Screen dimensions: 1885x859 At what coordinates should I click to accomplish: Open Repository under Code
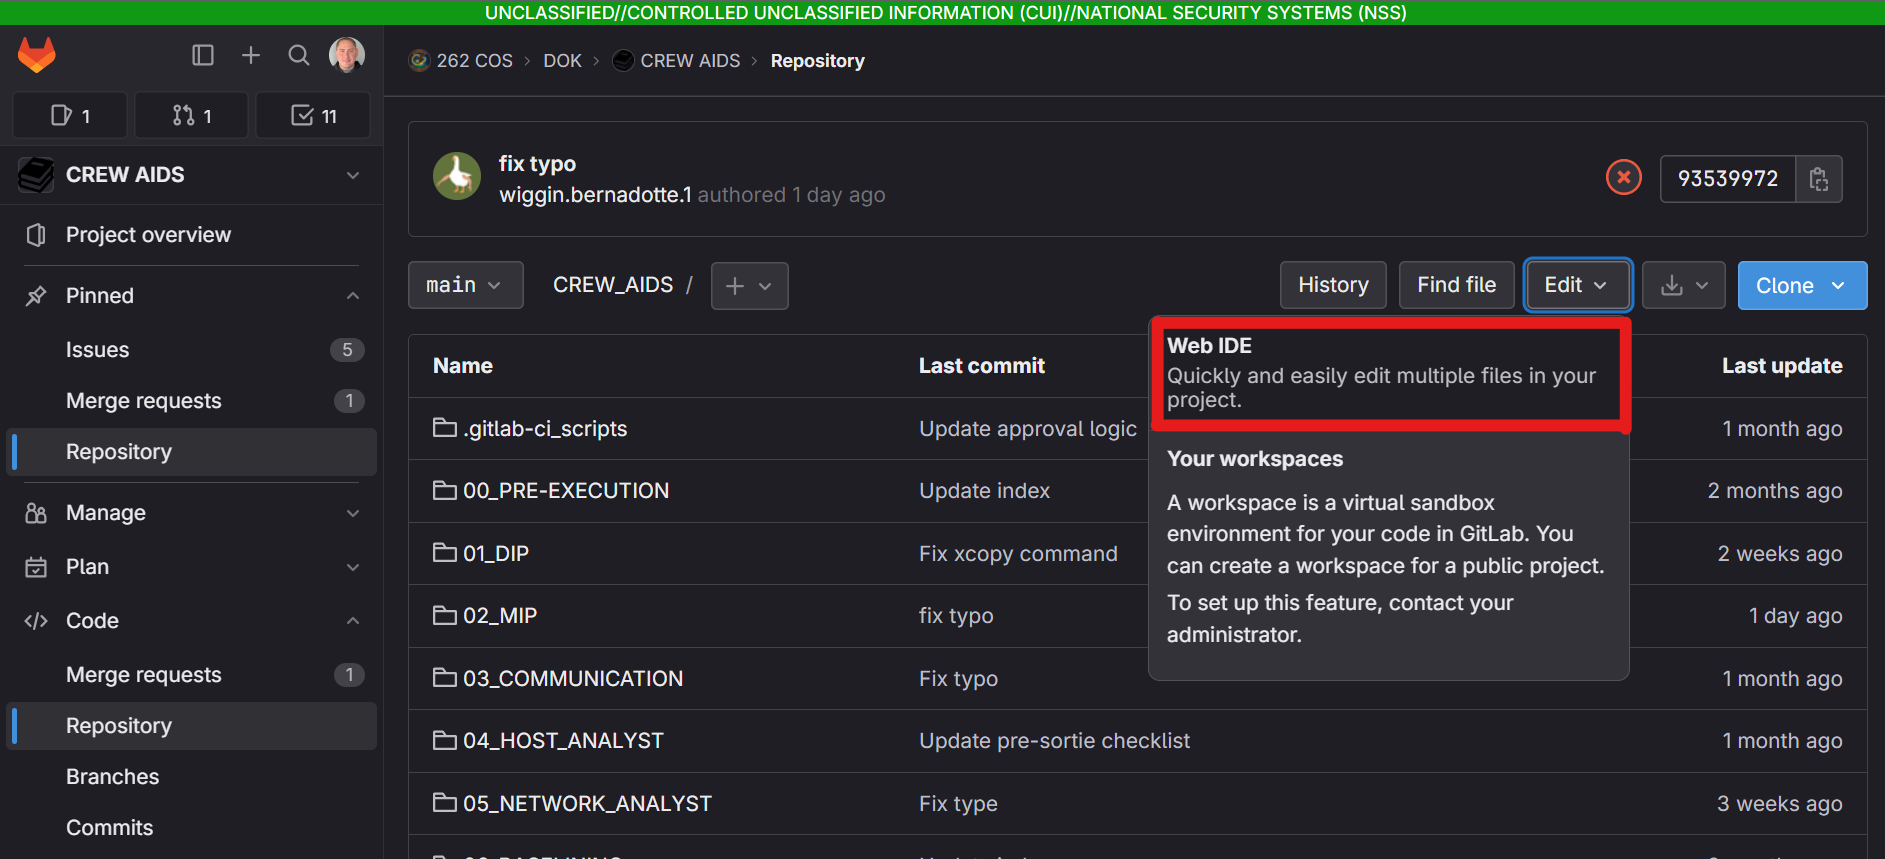click(x=192, y=726)
